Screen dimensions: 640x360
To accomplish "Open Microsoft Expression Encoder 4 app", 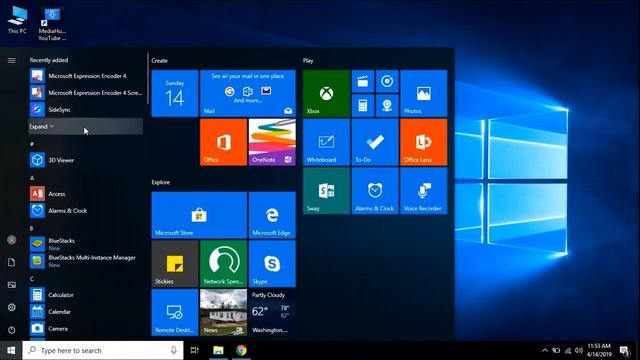I will (x=86, y=76).
